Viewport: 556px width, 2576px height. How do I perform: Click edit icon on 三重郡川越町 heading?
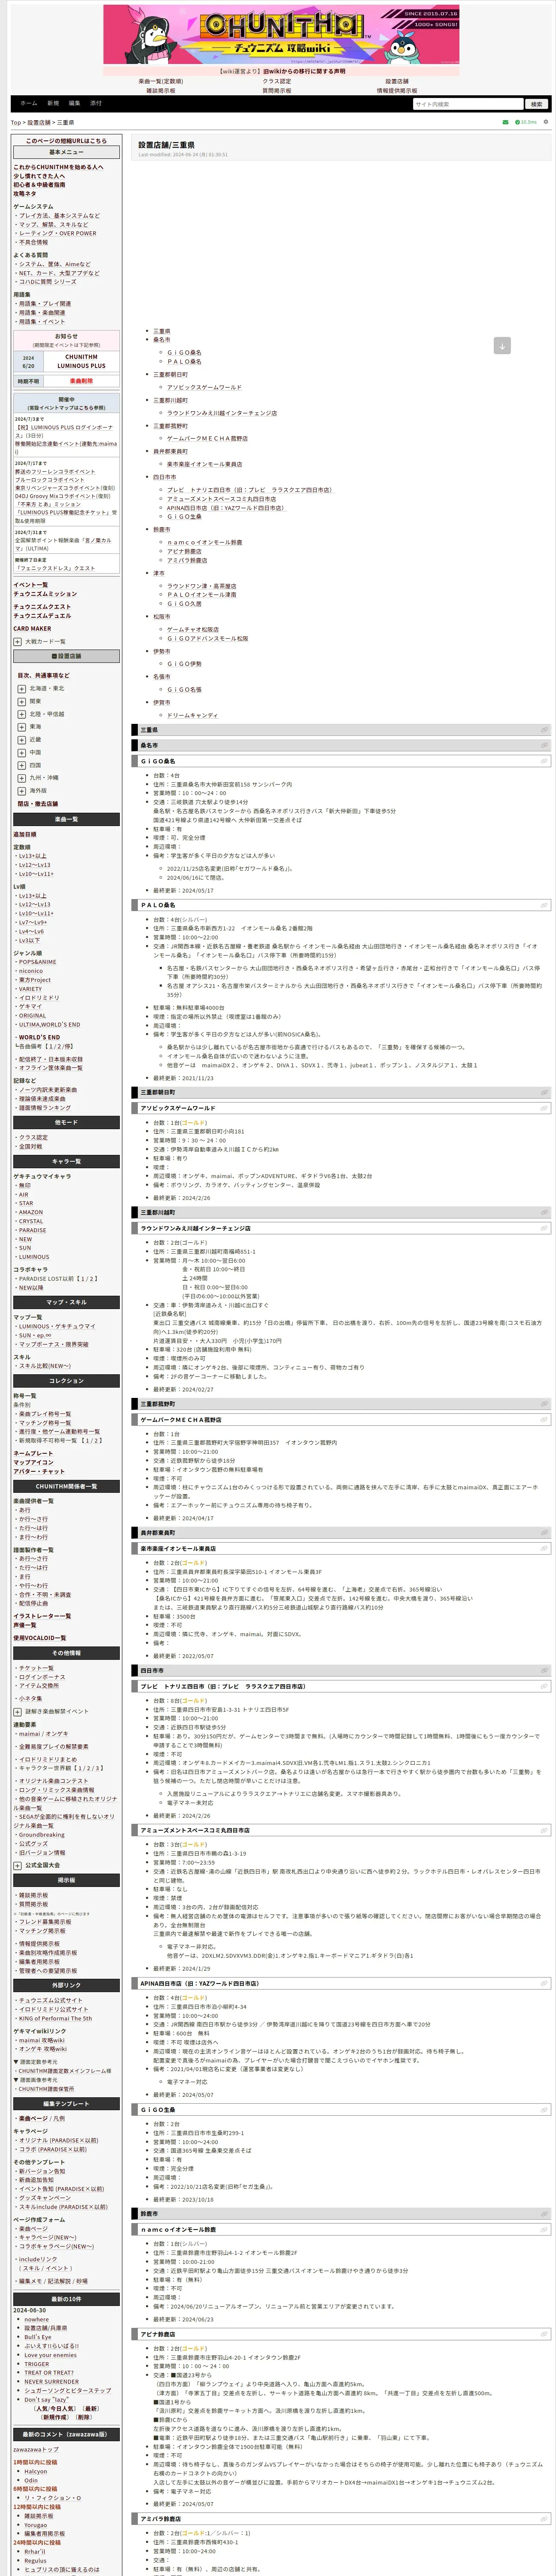(544, 1212)
